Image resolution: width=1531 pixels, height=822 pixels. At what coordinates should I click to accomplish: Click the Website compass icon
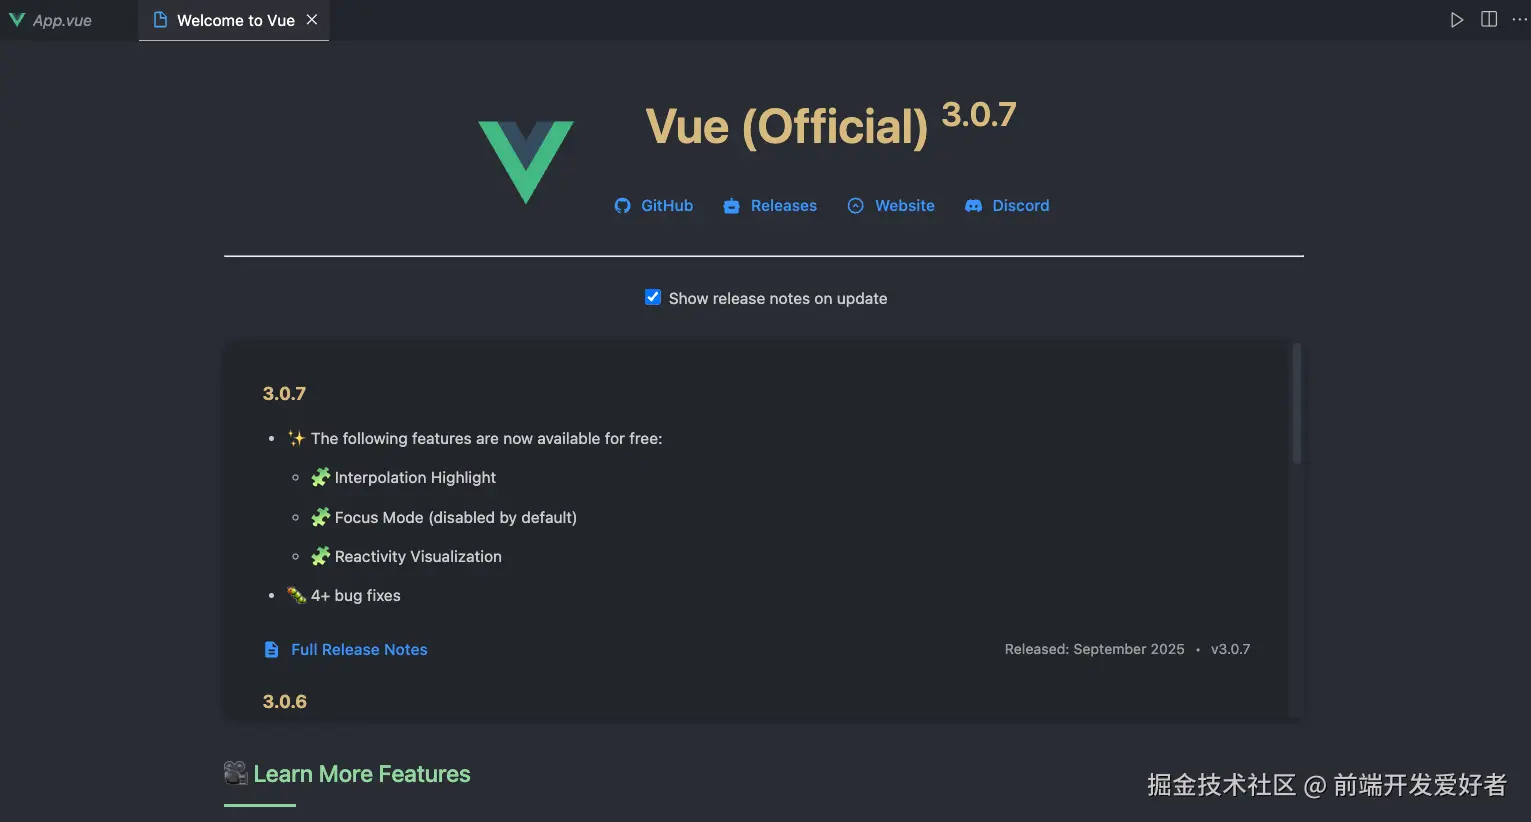(855, 206)
